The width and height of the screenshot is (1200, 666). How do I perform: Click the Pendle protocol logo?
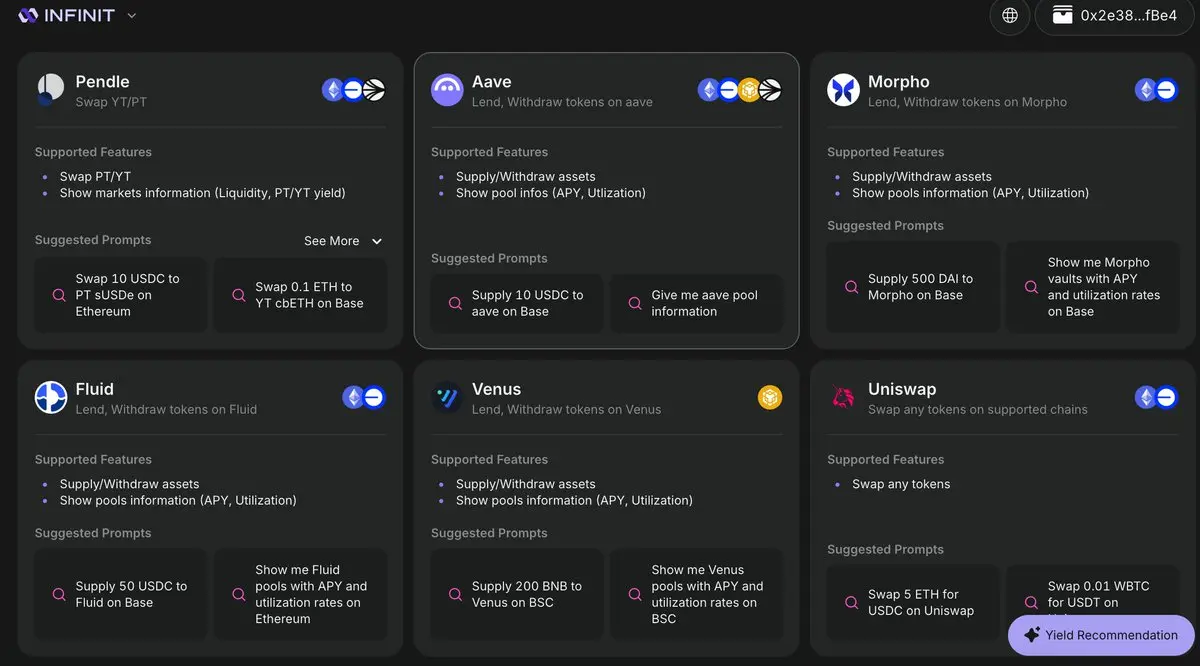click(51, 90)
